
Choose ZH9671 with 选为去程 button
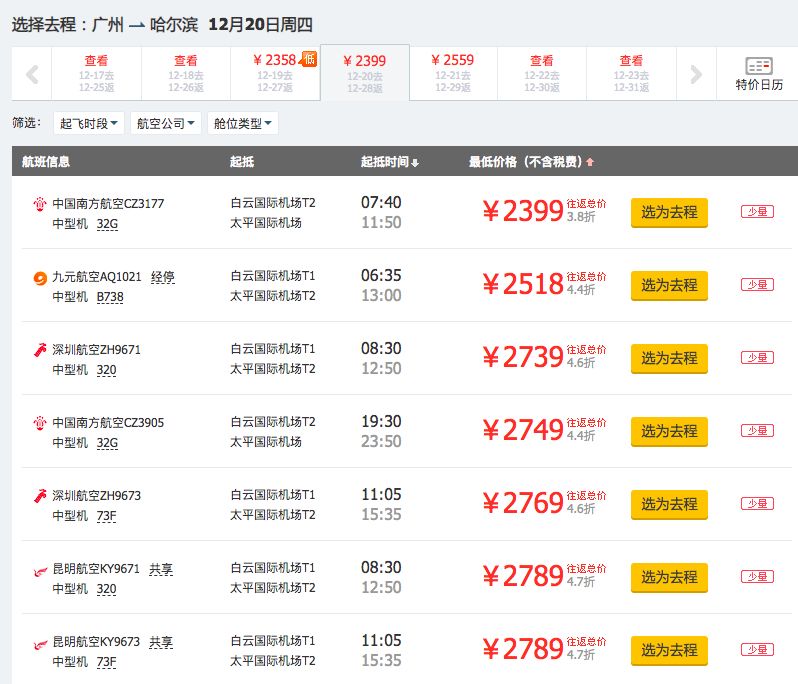pos(669,359)
